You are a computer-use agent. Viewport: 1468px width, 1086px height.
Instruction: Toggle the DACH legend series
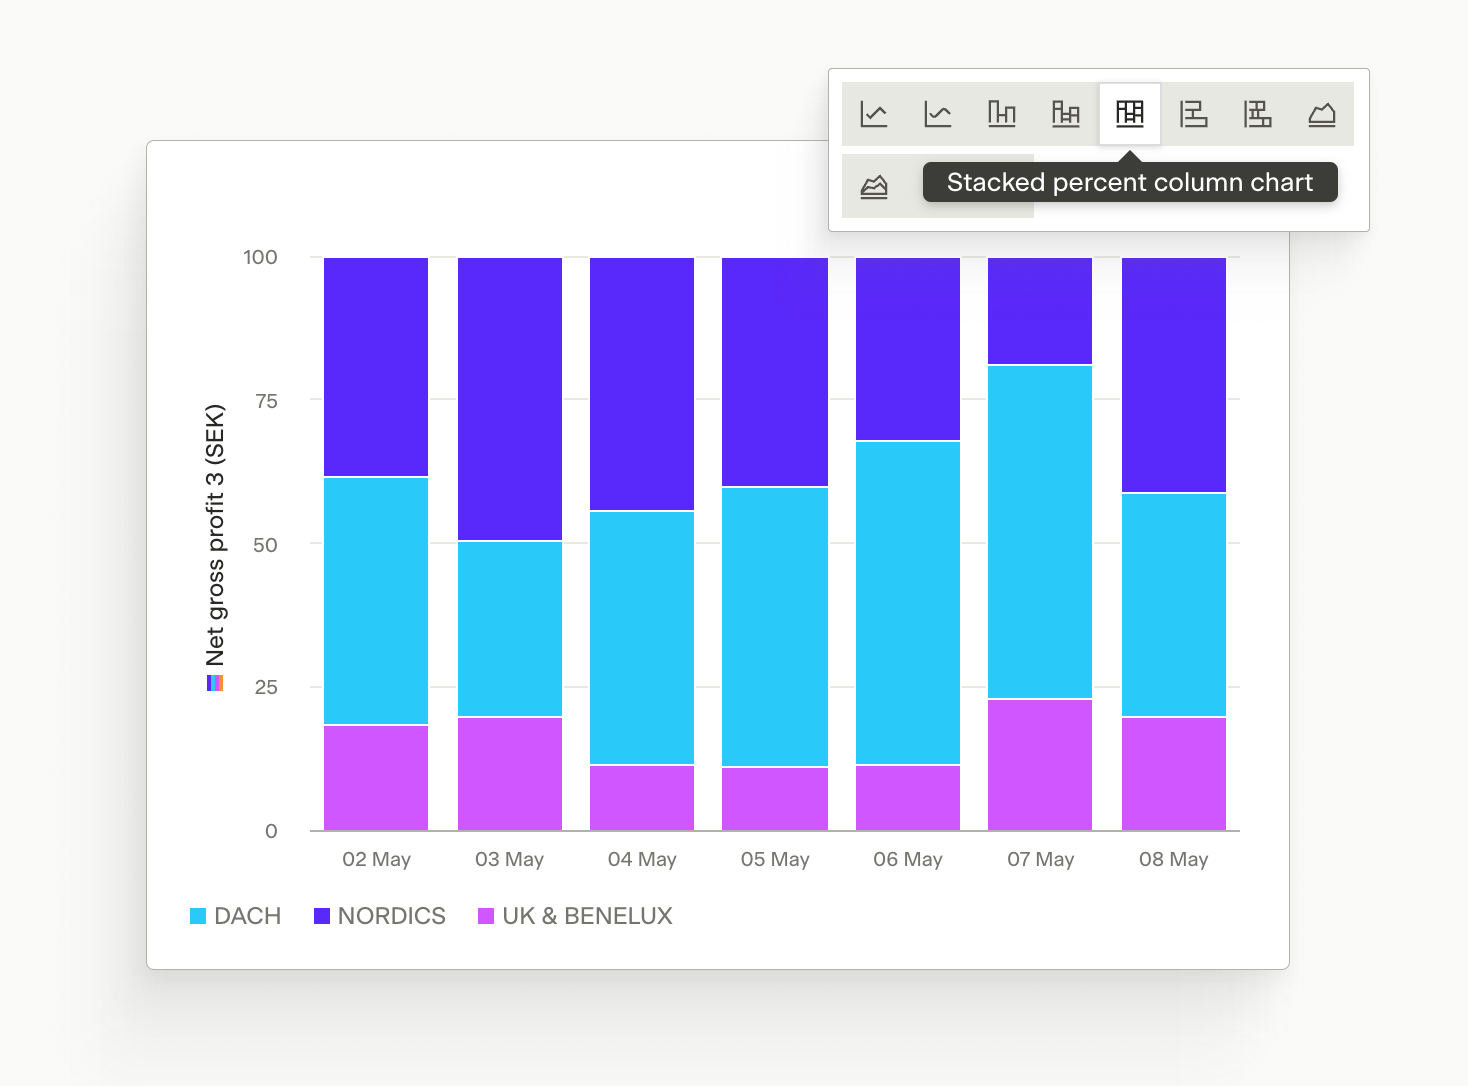point(235,916)
